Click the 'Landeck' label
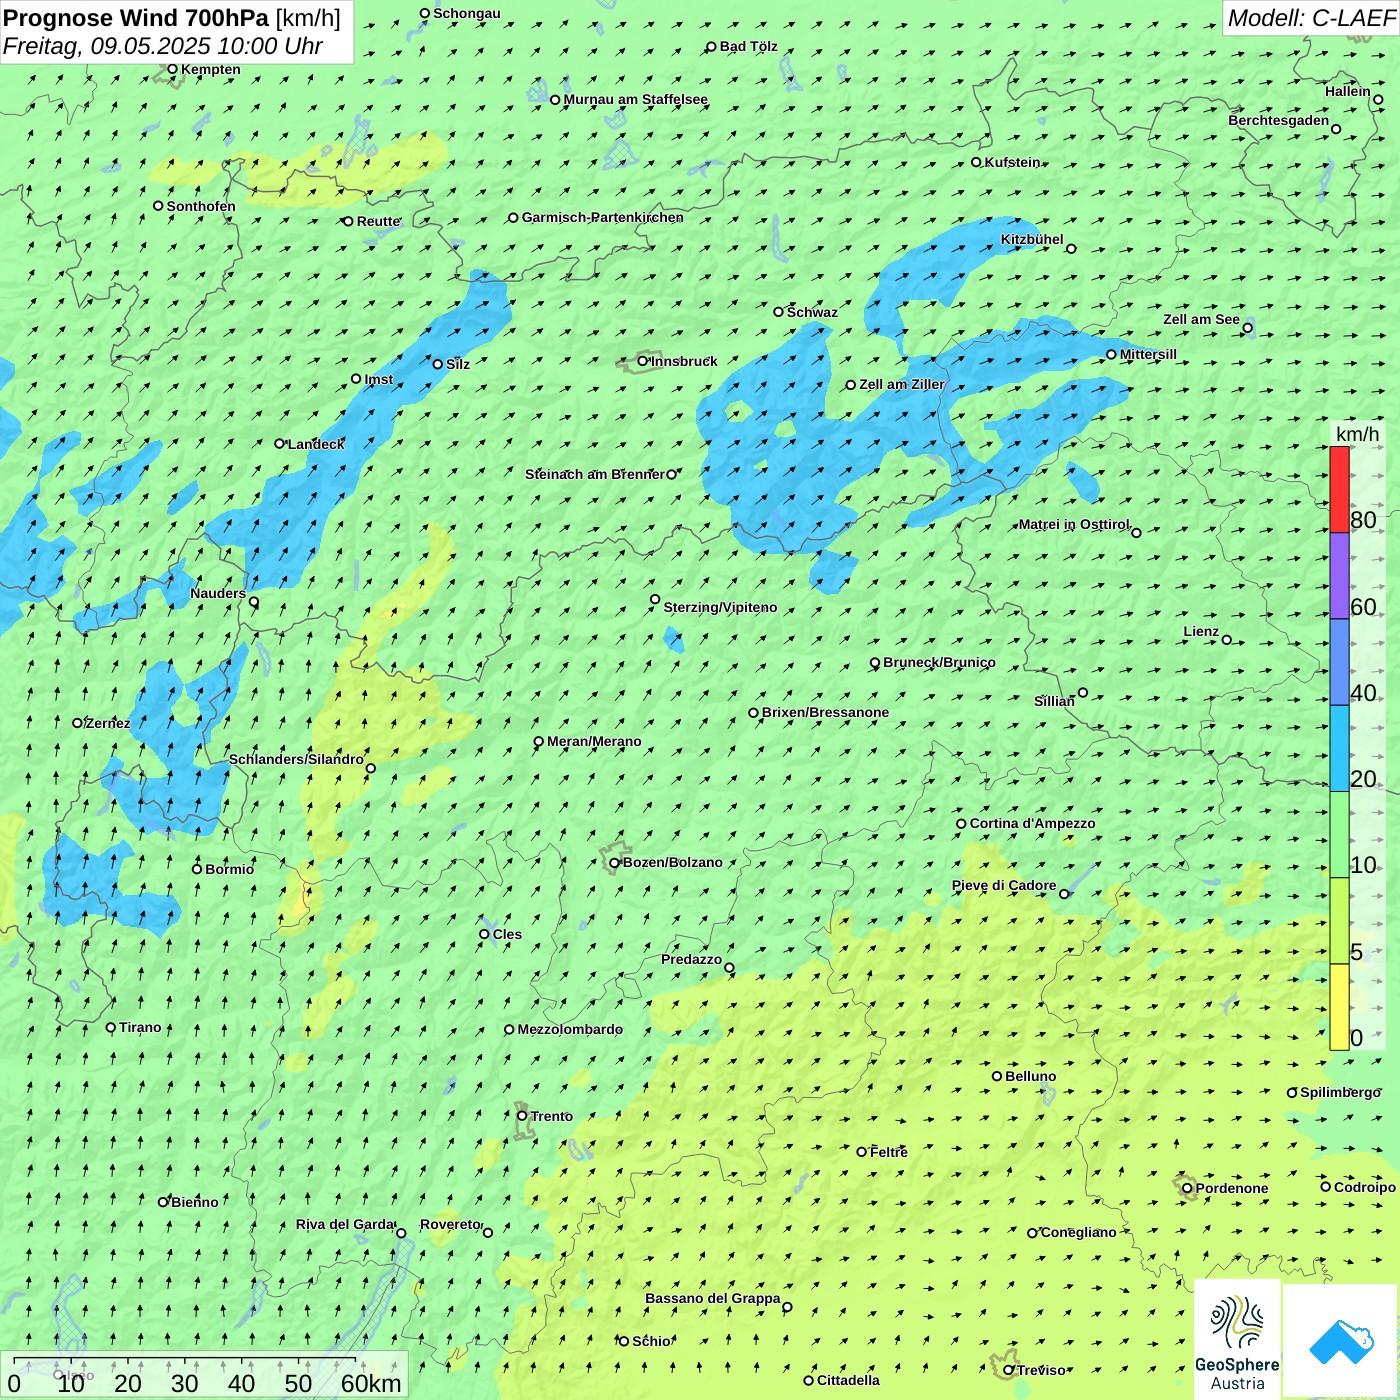This screenshot has height=1400, width=1400. point(316,444)
